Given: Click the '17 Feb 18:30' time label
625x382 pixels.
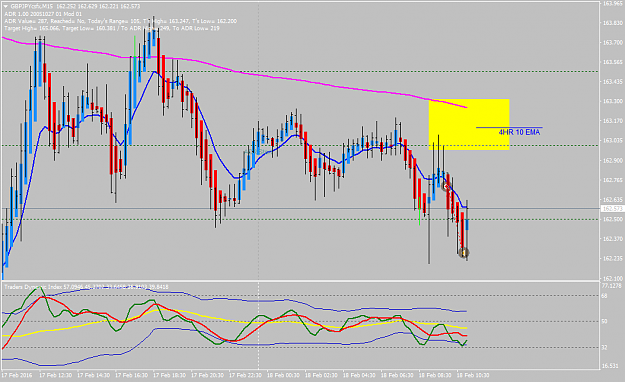Looking at the screenshot, I should click(169, 375).
